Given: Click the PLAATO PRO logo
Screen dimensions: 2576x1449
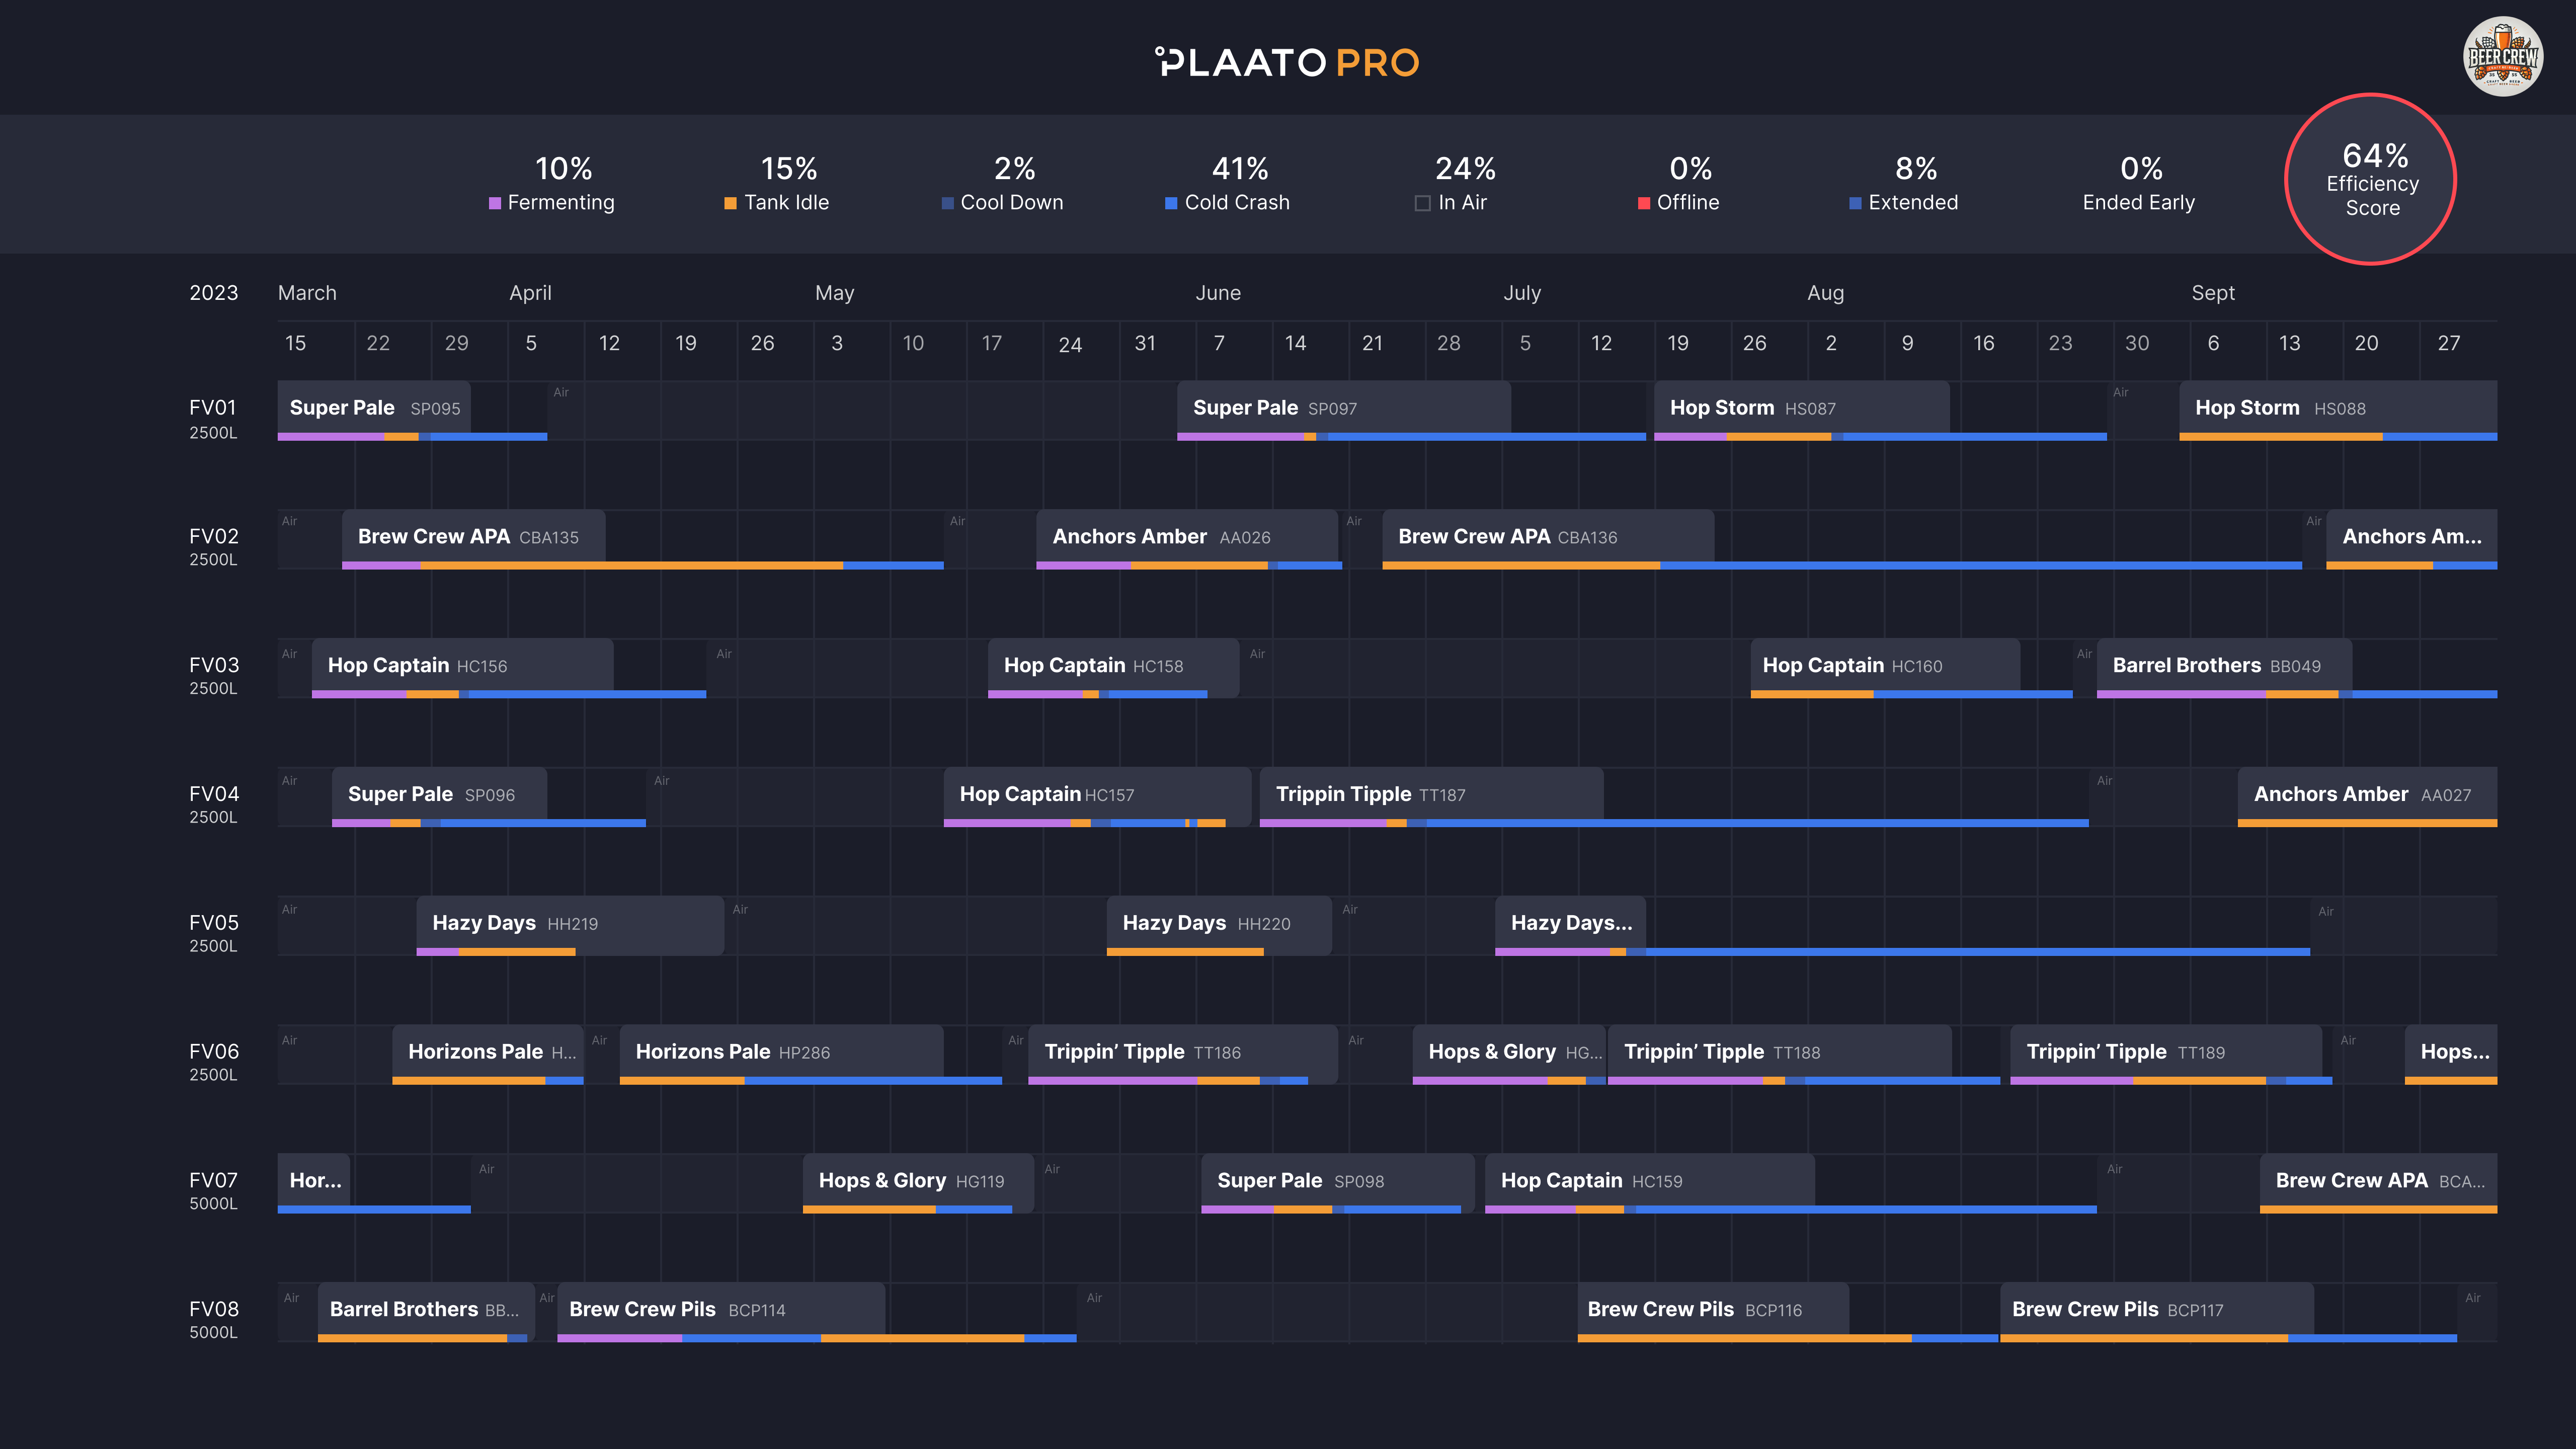Looking at the screenshot, I should pyautogui.click(x=1287, y=63).
